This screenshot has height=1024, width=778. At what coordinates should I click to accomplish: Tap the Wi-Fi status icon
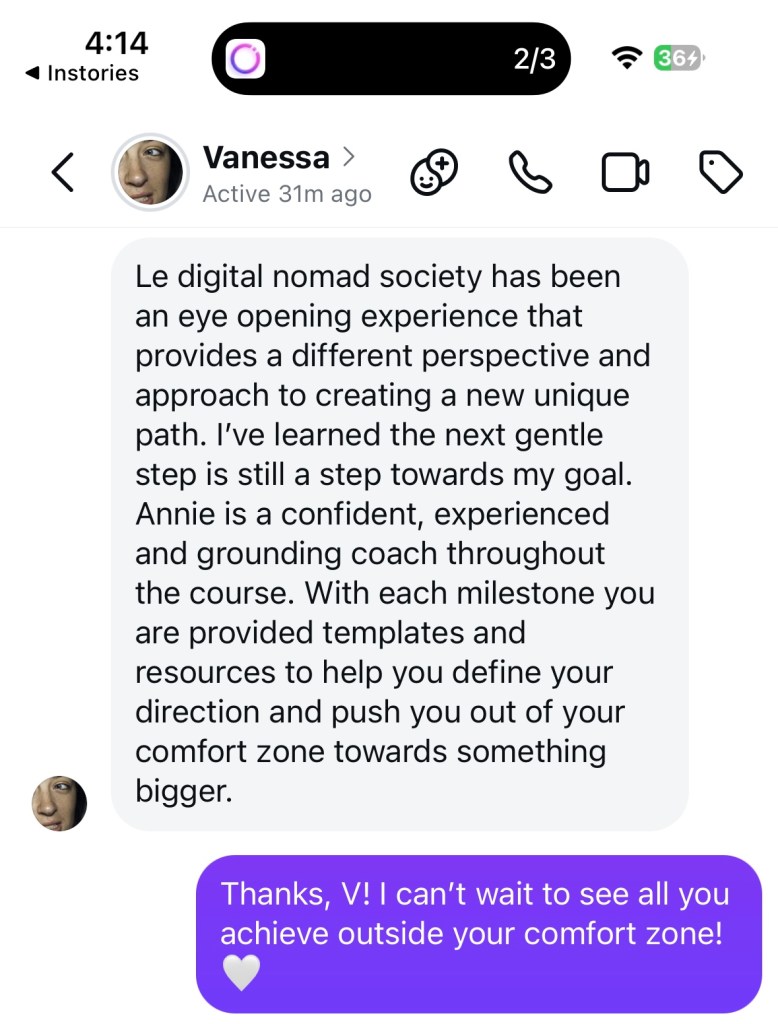[x=627, y=58]
